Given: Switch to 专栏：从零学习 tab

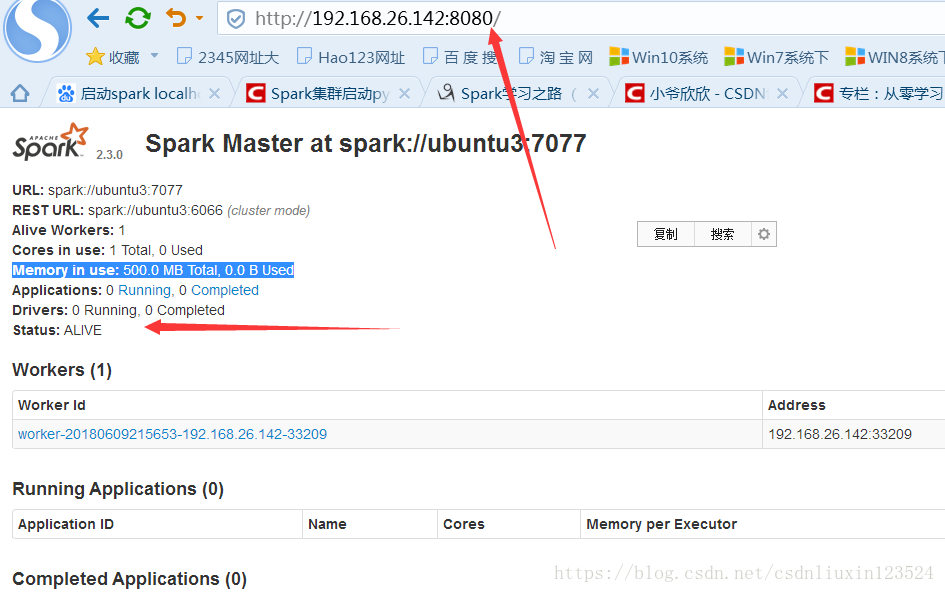Looking at the screenshot, I should (x=879, y=93).
